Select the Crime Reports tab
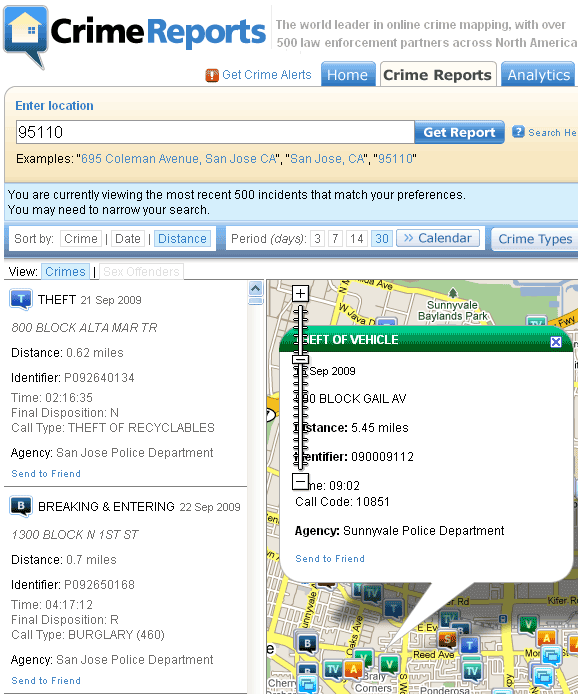This screenshot has height=694, width=578. [x=437, y=75]
